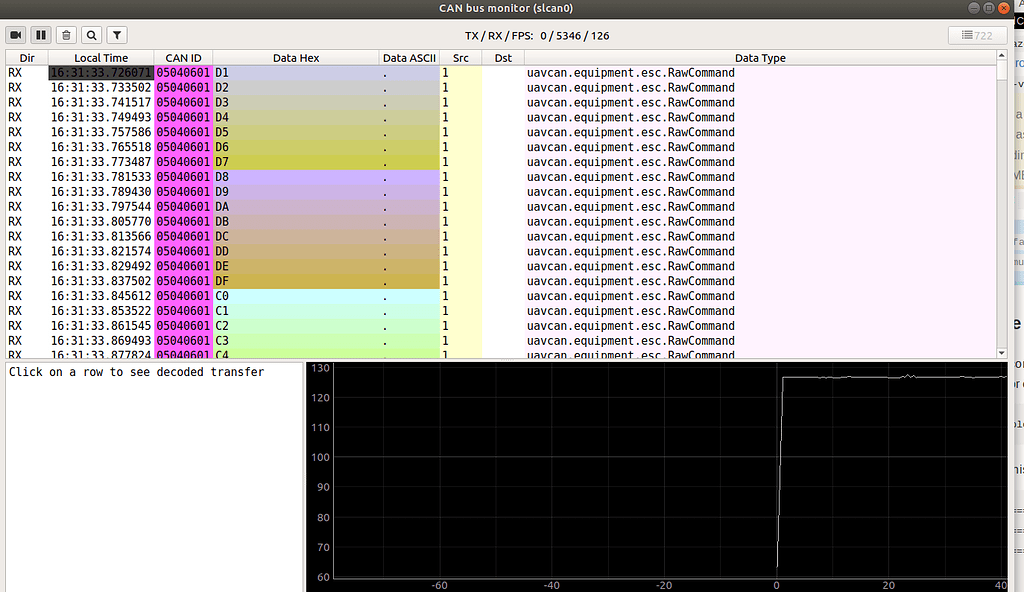This screenshot has width=1024, height=592.
Task: Select timestamp 16:31:33.837502
Action: tap(101, 281)
